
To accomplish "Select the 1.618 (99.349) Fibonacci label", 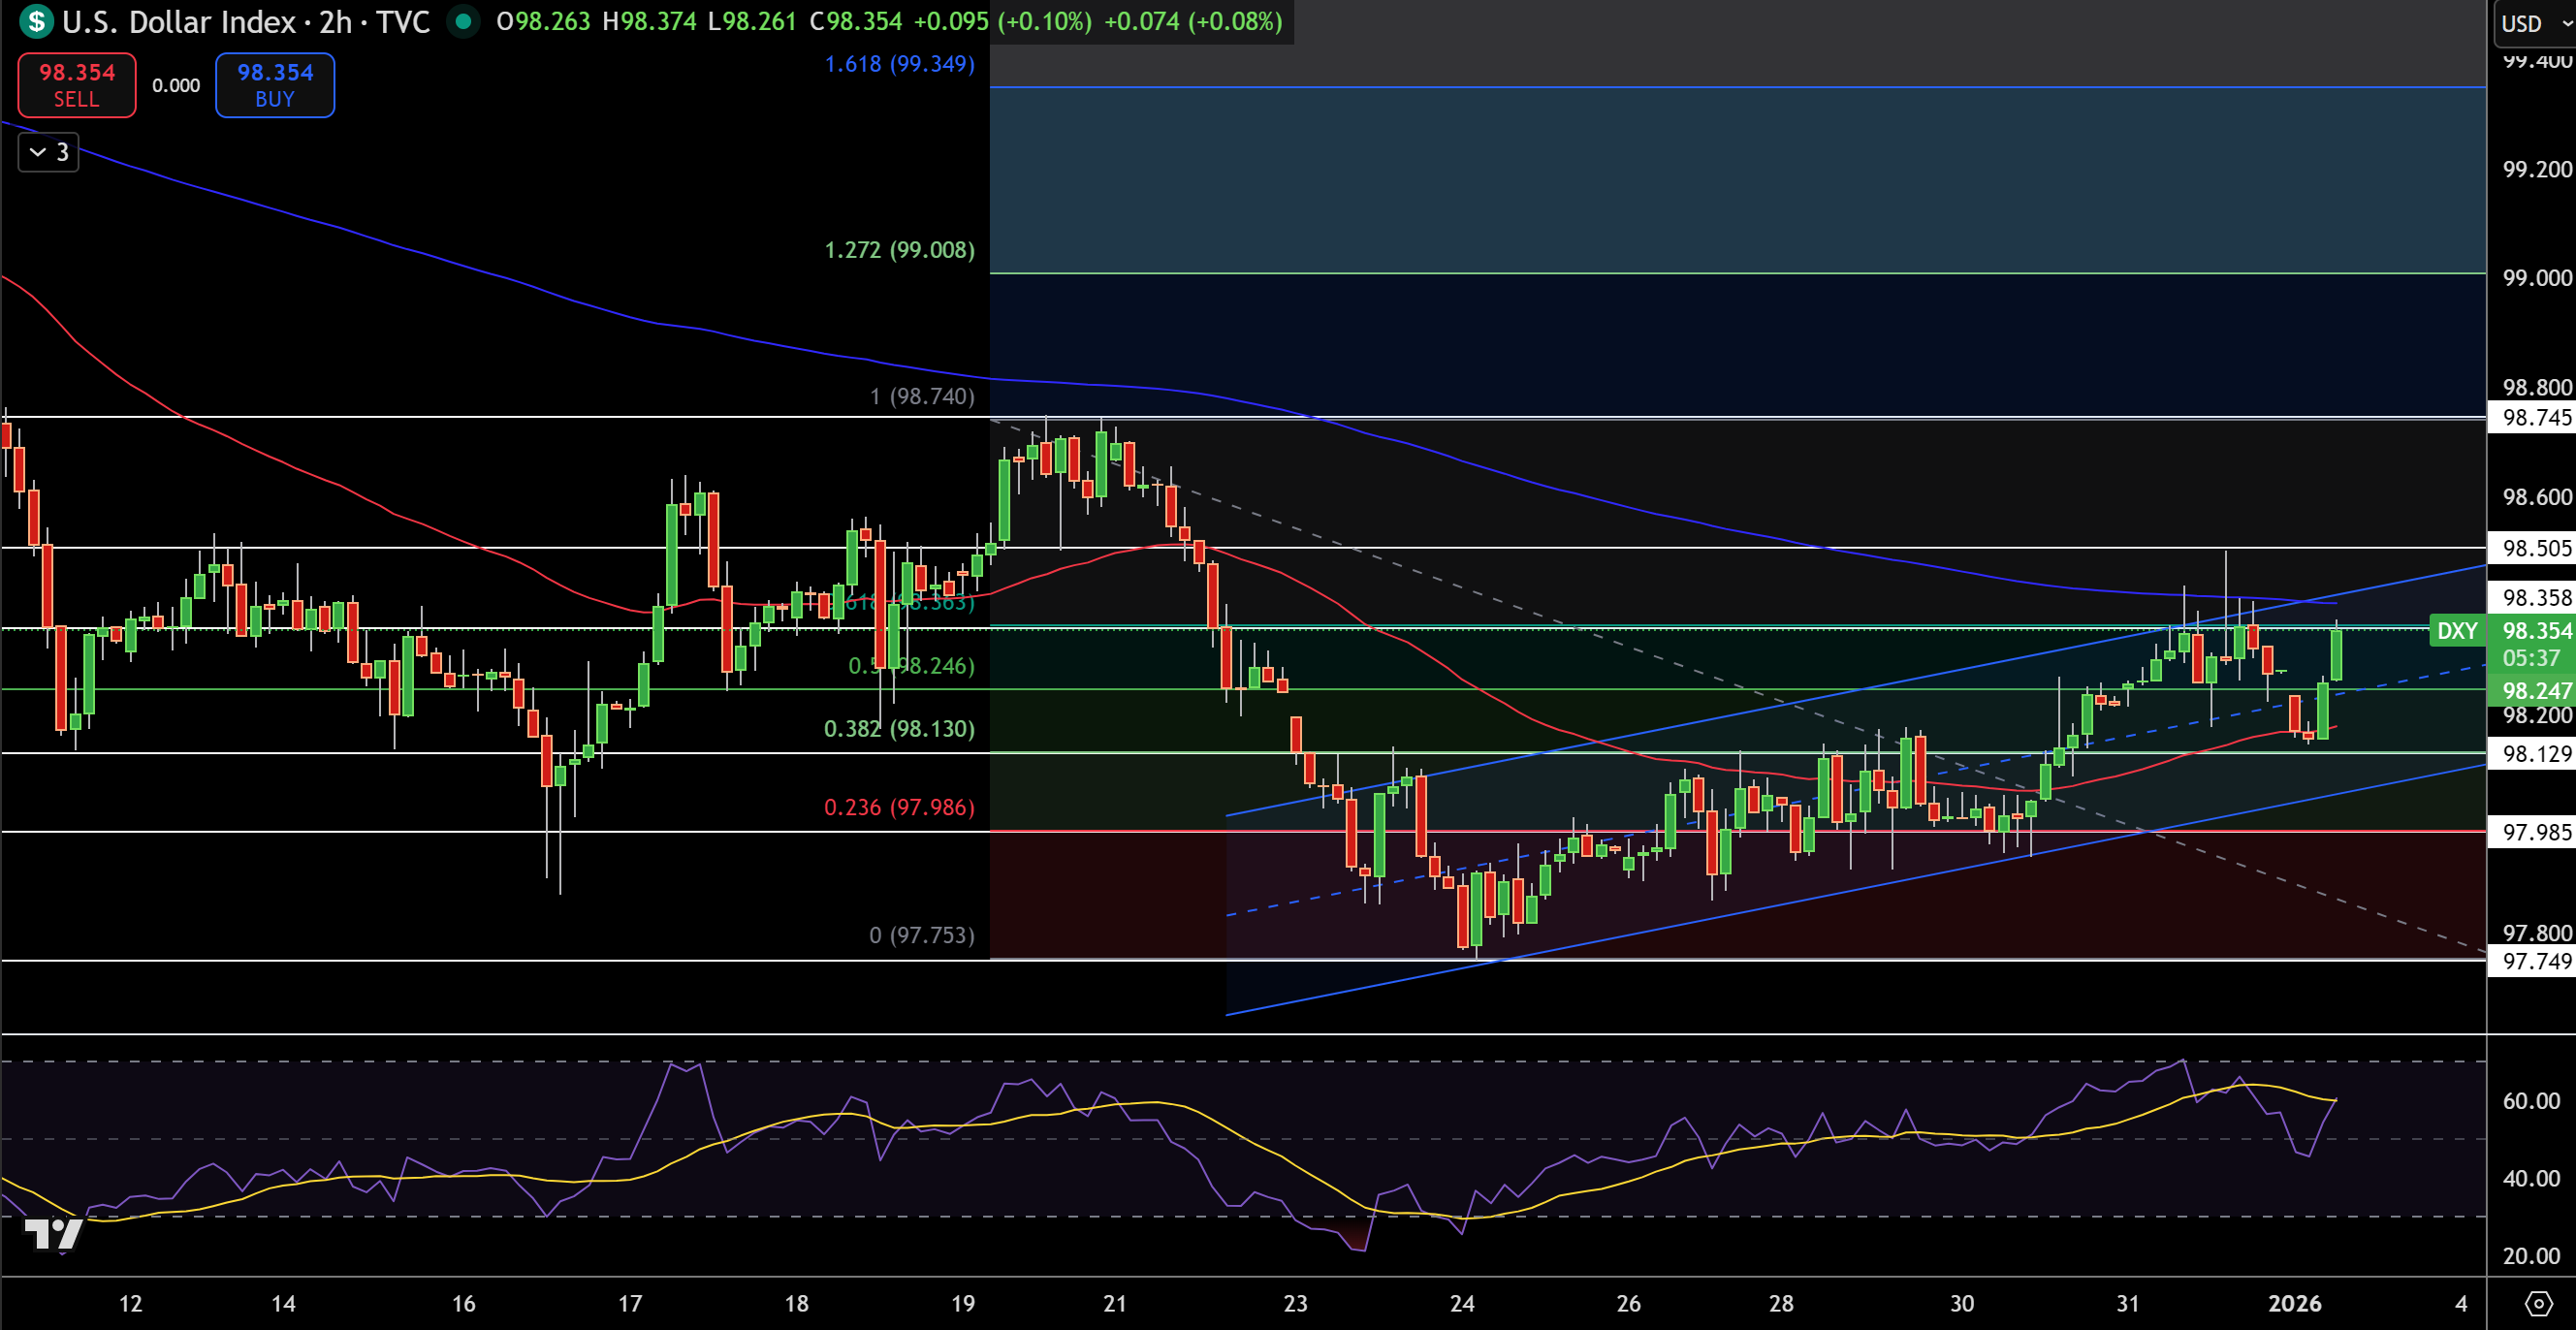I will [899, 64].
